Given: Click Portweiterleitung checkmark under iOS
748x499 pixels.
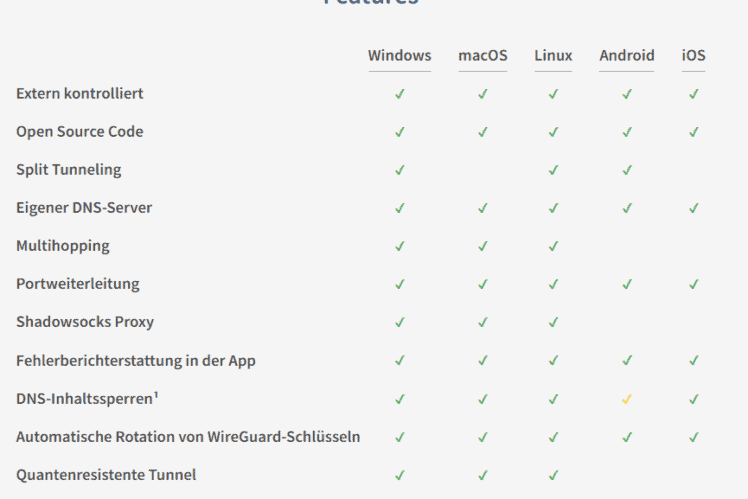Looking at the screenshot, I should click(694, 284).
